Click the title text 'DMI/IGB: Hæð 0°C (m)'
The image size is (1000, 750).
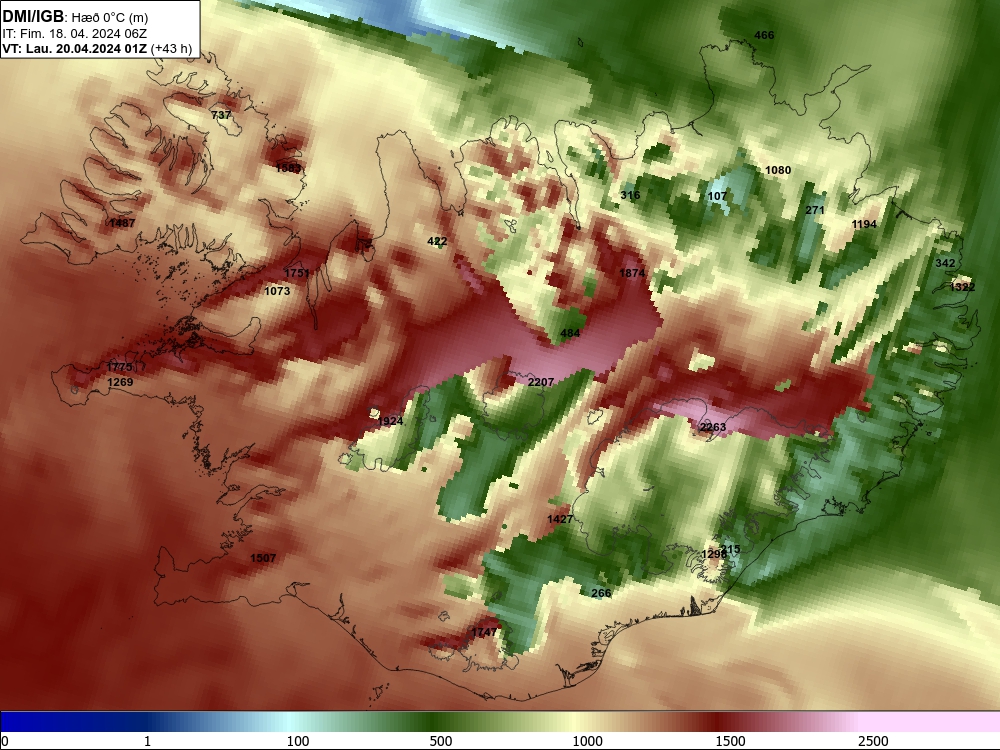click(75, 17)
